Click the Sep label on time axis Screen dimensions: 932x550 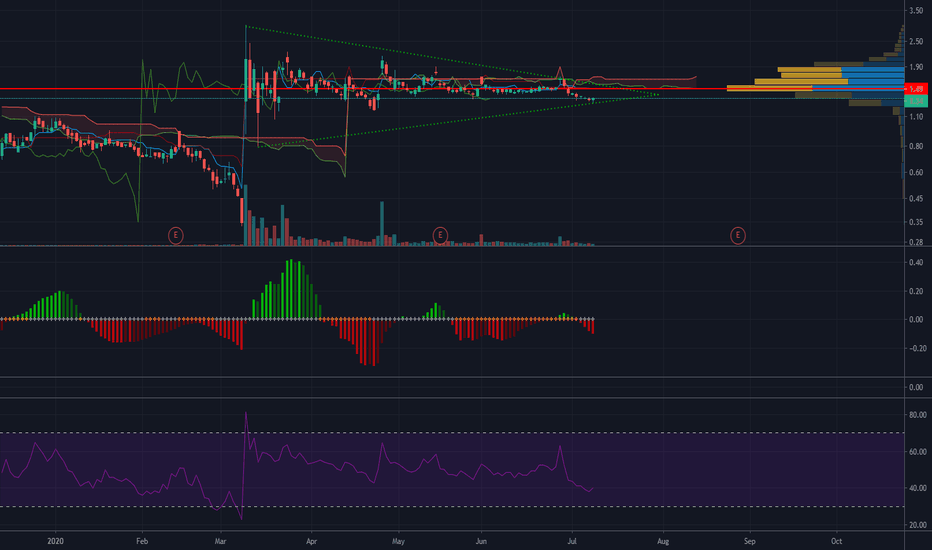750,541
